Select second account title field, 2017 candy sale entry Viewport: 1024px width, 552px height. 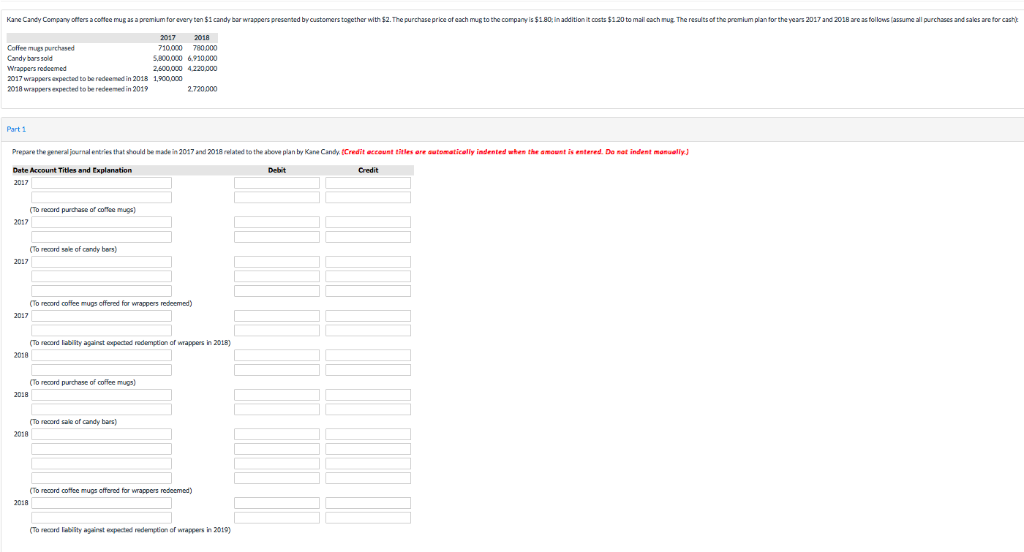pyautogui.click(x=102, y=237)
